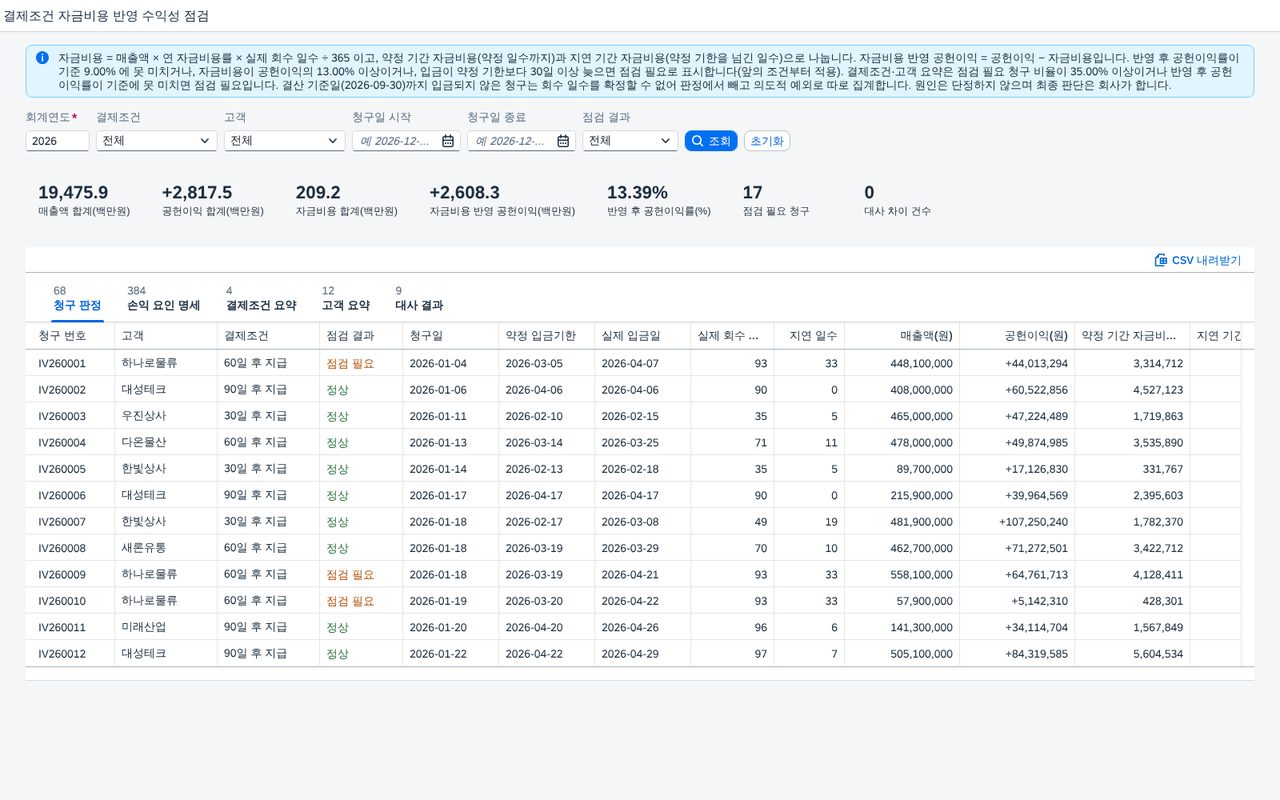Viewport: 1280px width, 800px height.
Task: Click contribution profit +107,250,240
Action: click(x=1033, y=522)
